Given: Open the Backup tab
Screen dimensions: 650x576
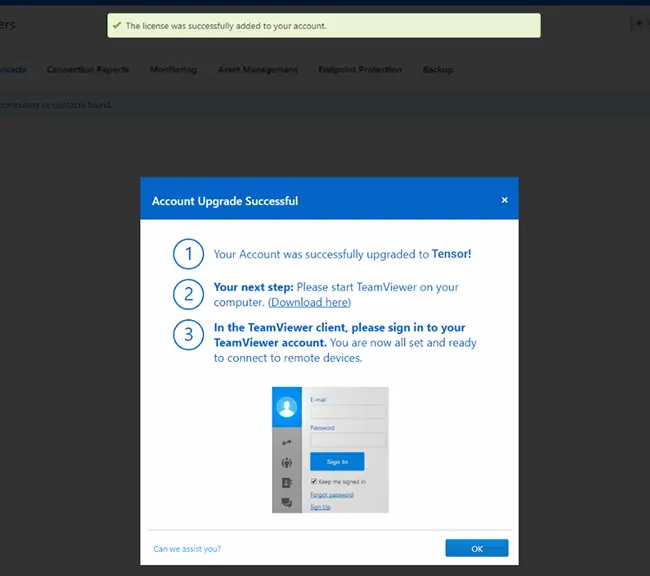Looking at the screenshot, I should coord(438,69).
